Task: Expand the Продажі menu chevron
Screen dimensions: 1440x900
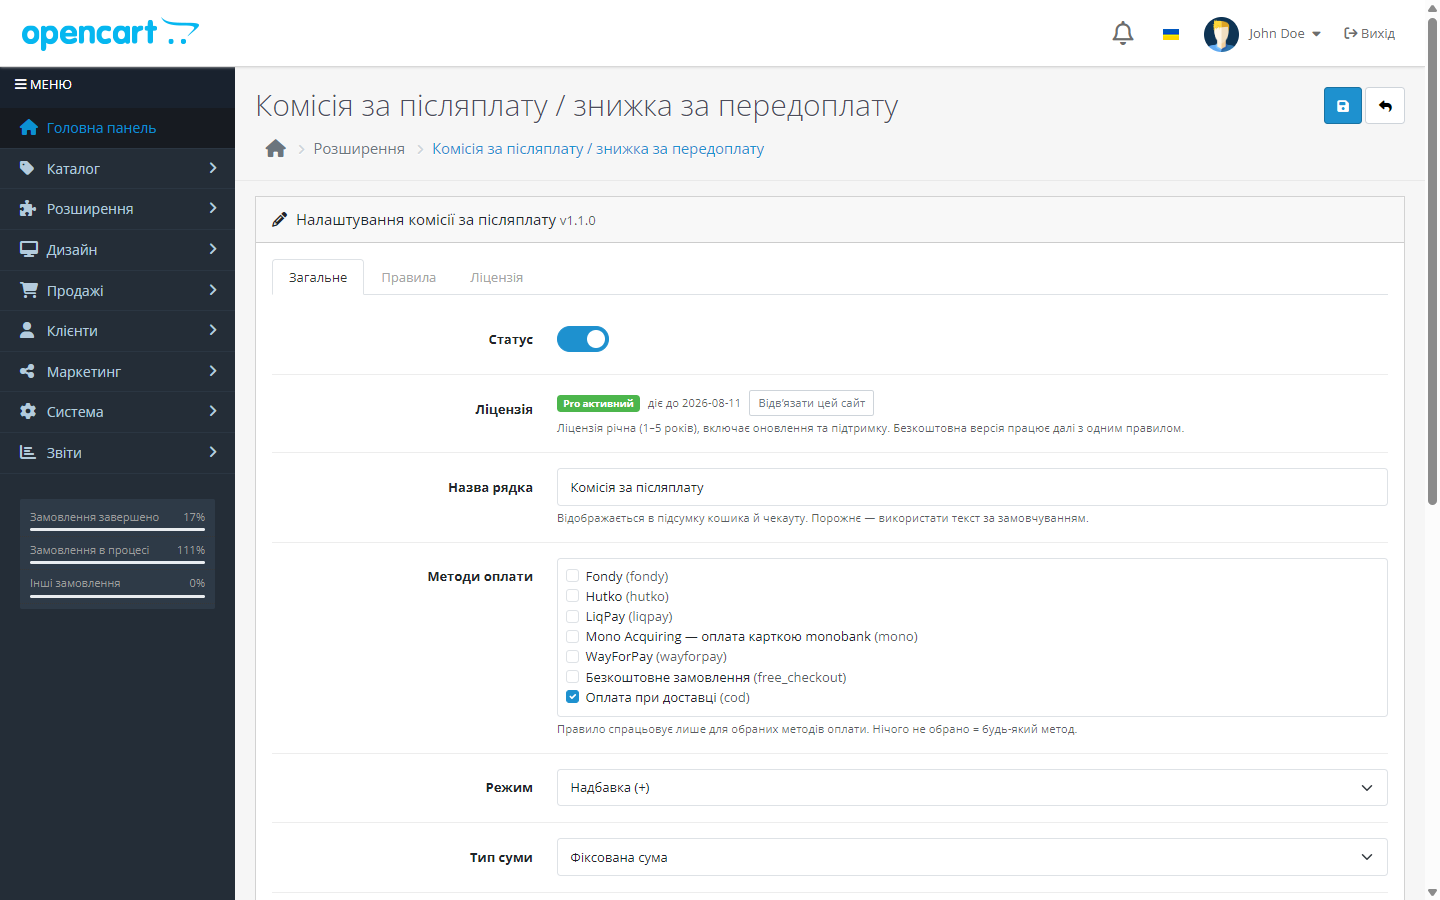Action: pyautogui.click(x=213, y=290)
